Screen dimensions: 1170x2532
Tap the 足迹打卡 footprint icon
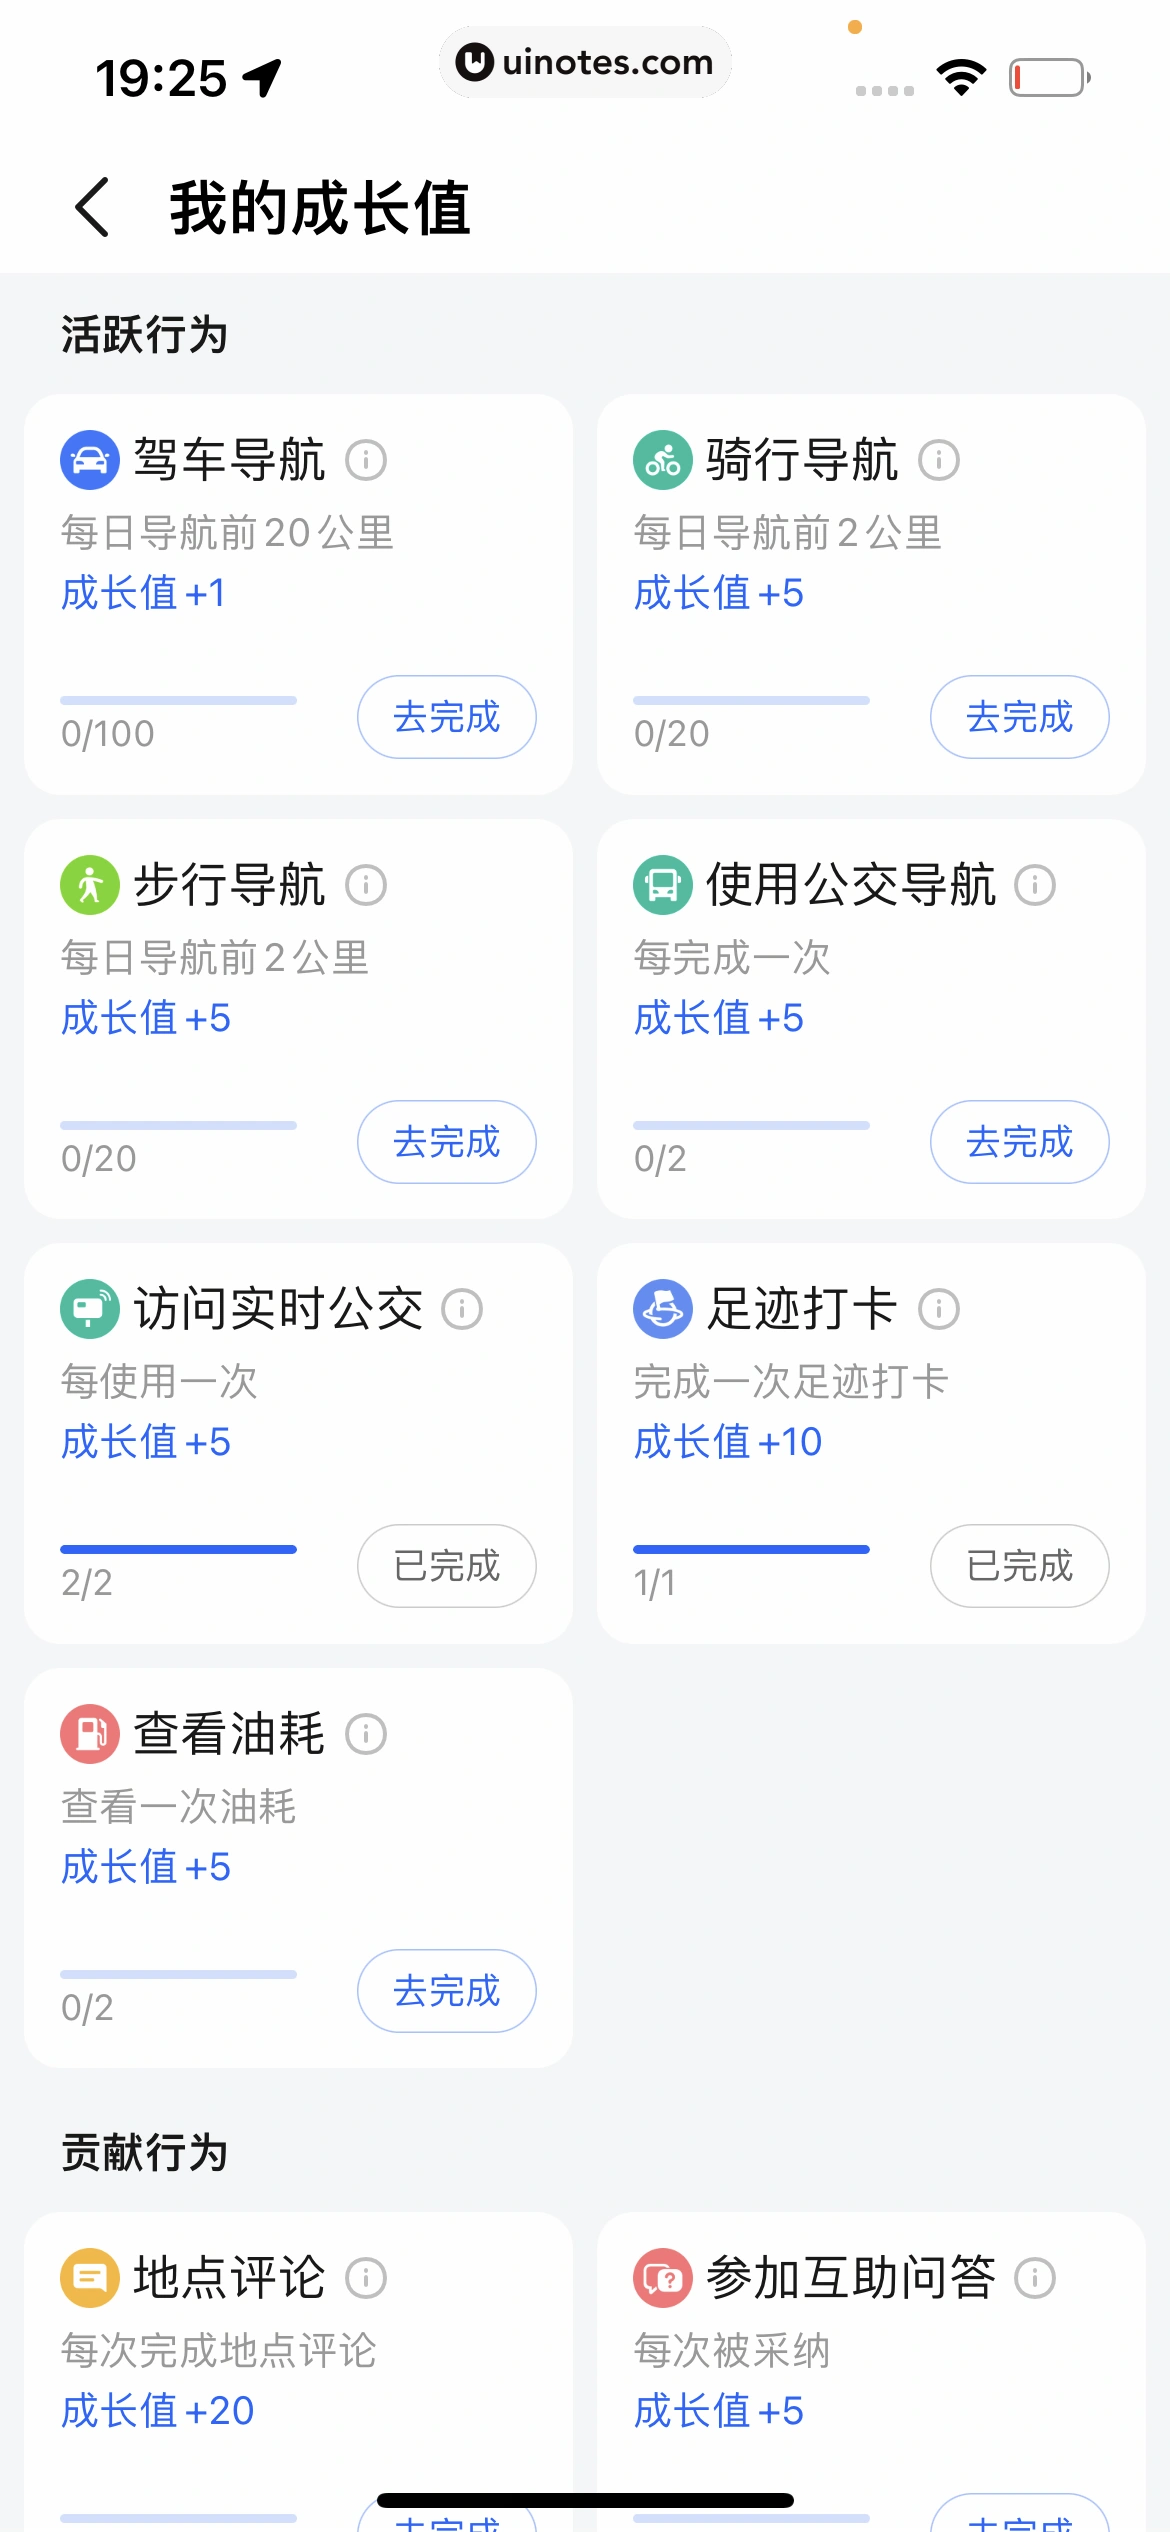pos(662,1309)
